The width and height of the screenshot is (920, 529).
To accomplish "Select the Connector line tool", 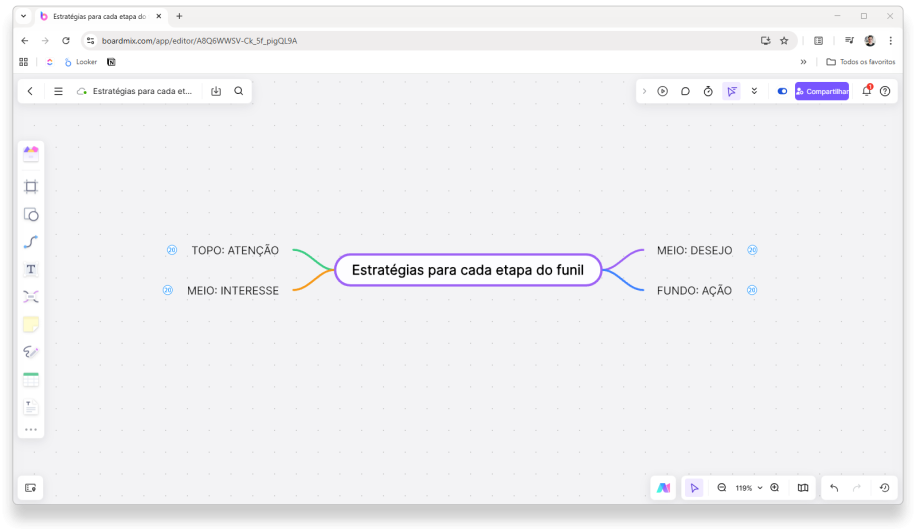I will [31, 242].
